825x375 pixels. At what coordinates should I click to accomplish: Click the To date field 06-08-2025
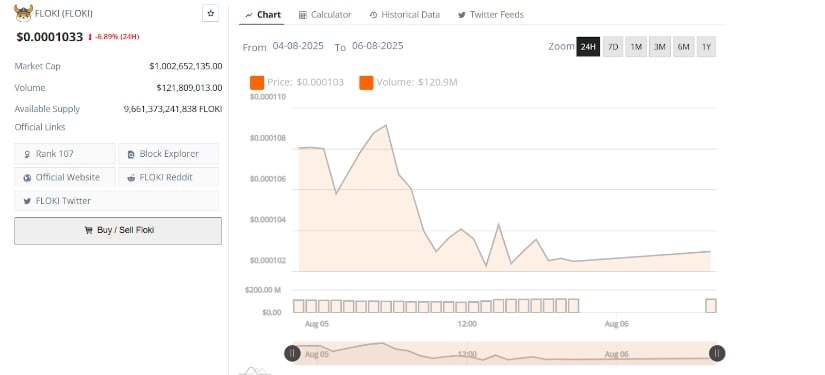pyautogui.click(x=378, y=46)
